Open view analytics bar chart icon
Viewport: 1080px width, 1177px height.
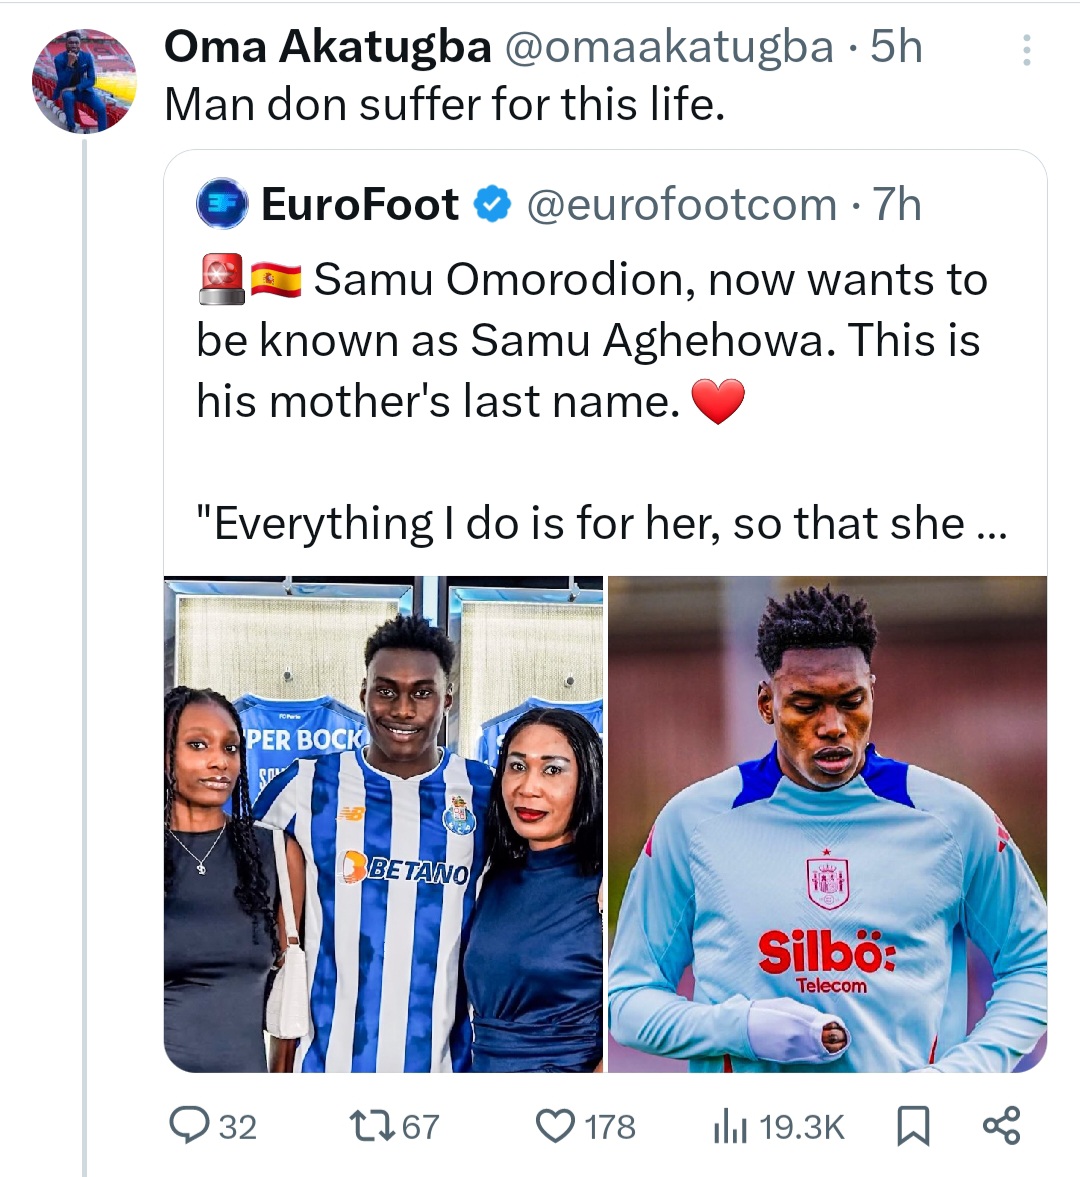tap(730, 1127)
